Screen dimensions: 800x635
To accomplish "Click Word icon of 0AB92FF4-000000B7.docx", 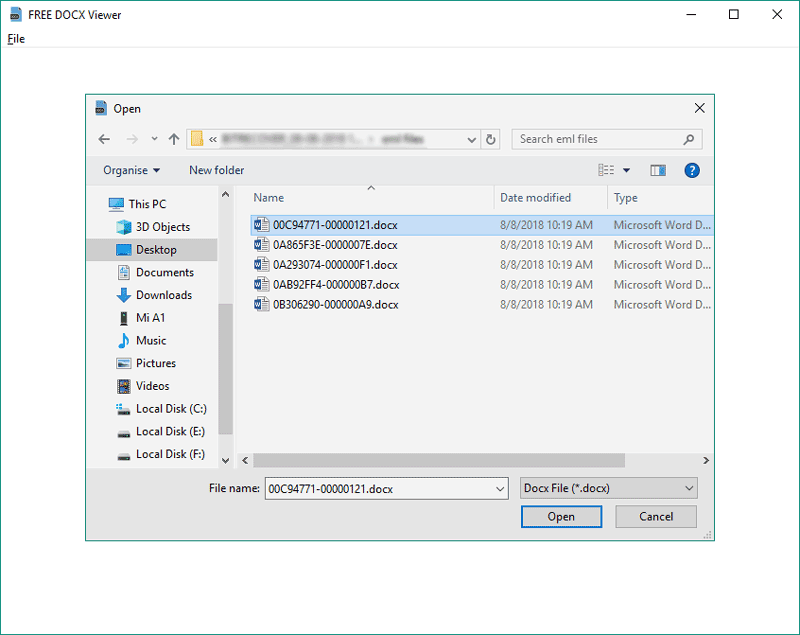I will click(262, 285).
